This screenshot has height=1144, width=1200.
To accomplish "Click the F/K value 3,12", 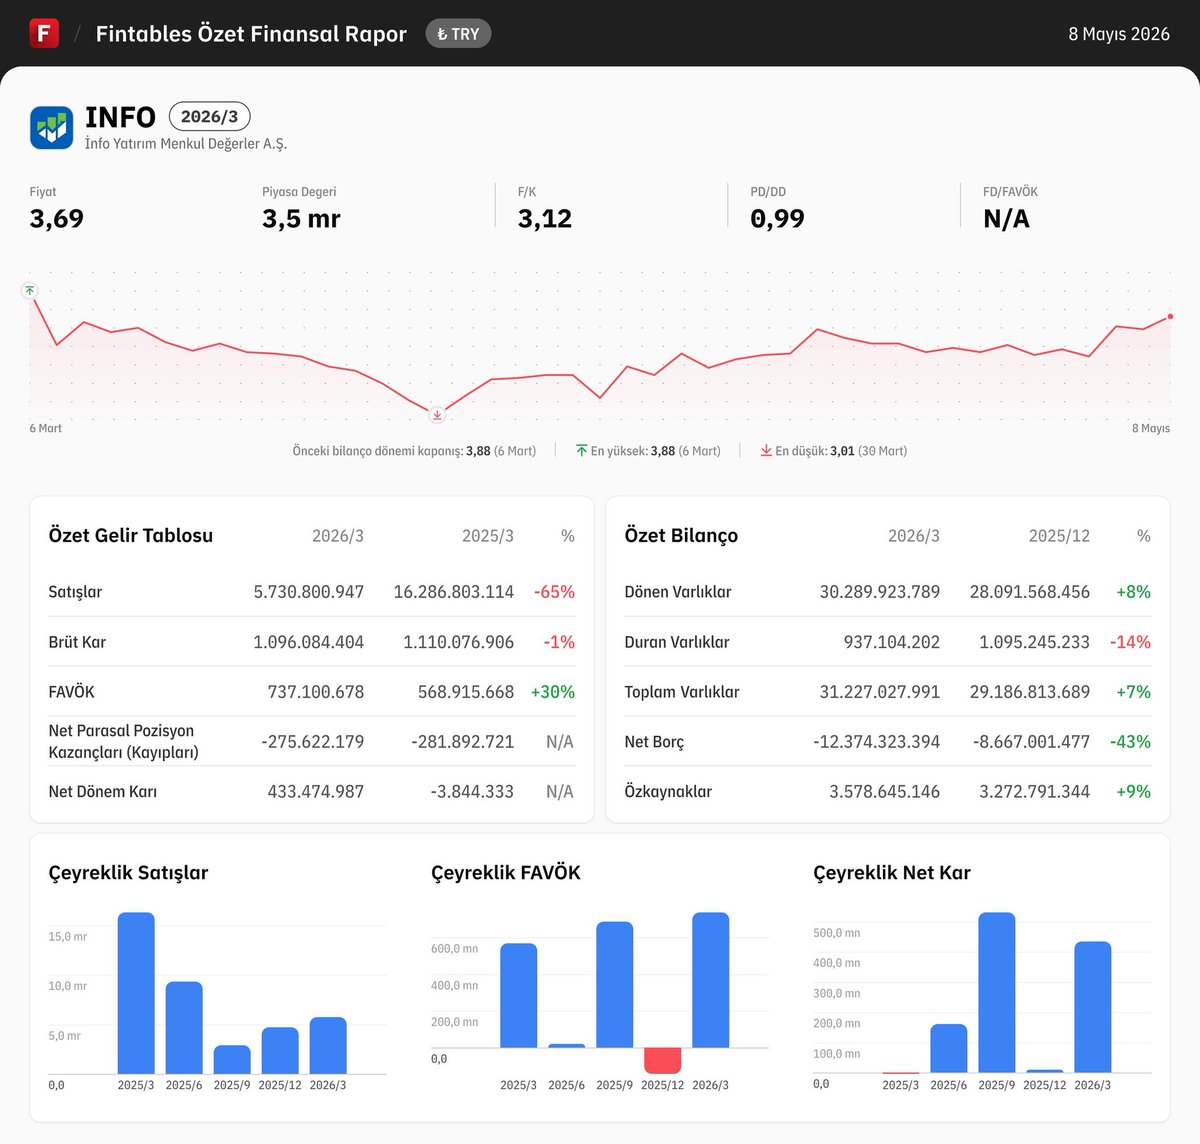I will [x=545, y=219].
